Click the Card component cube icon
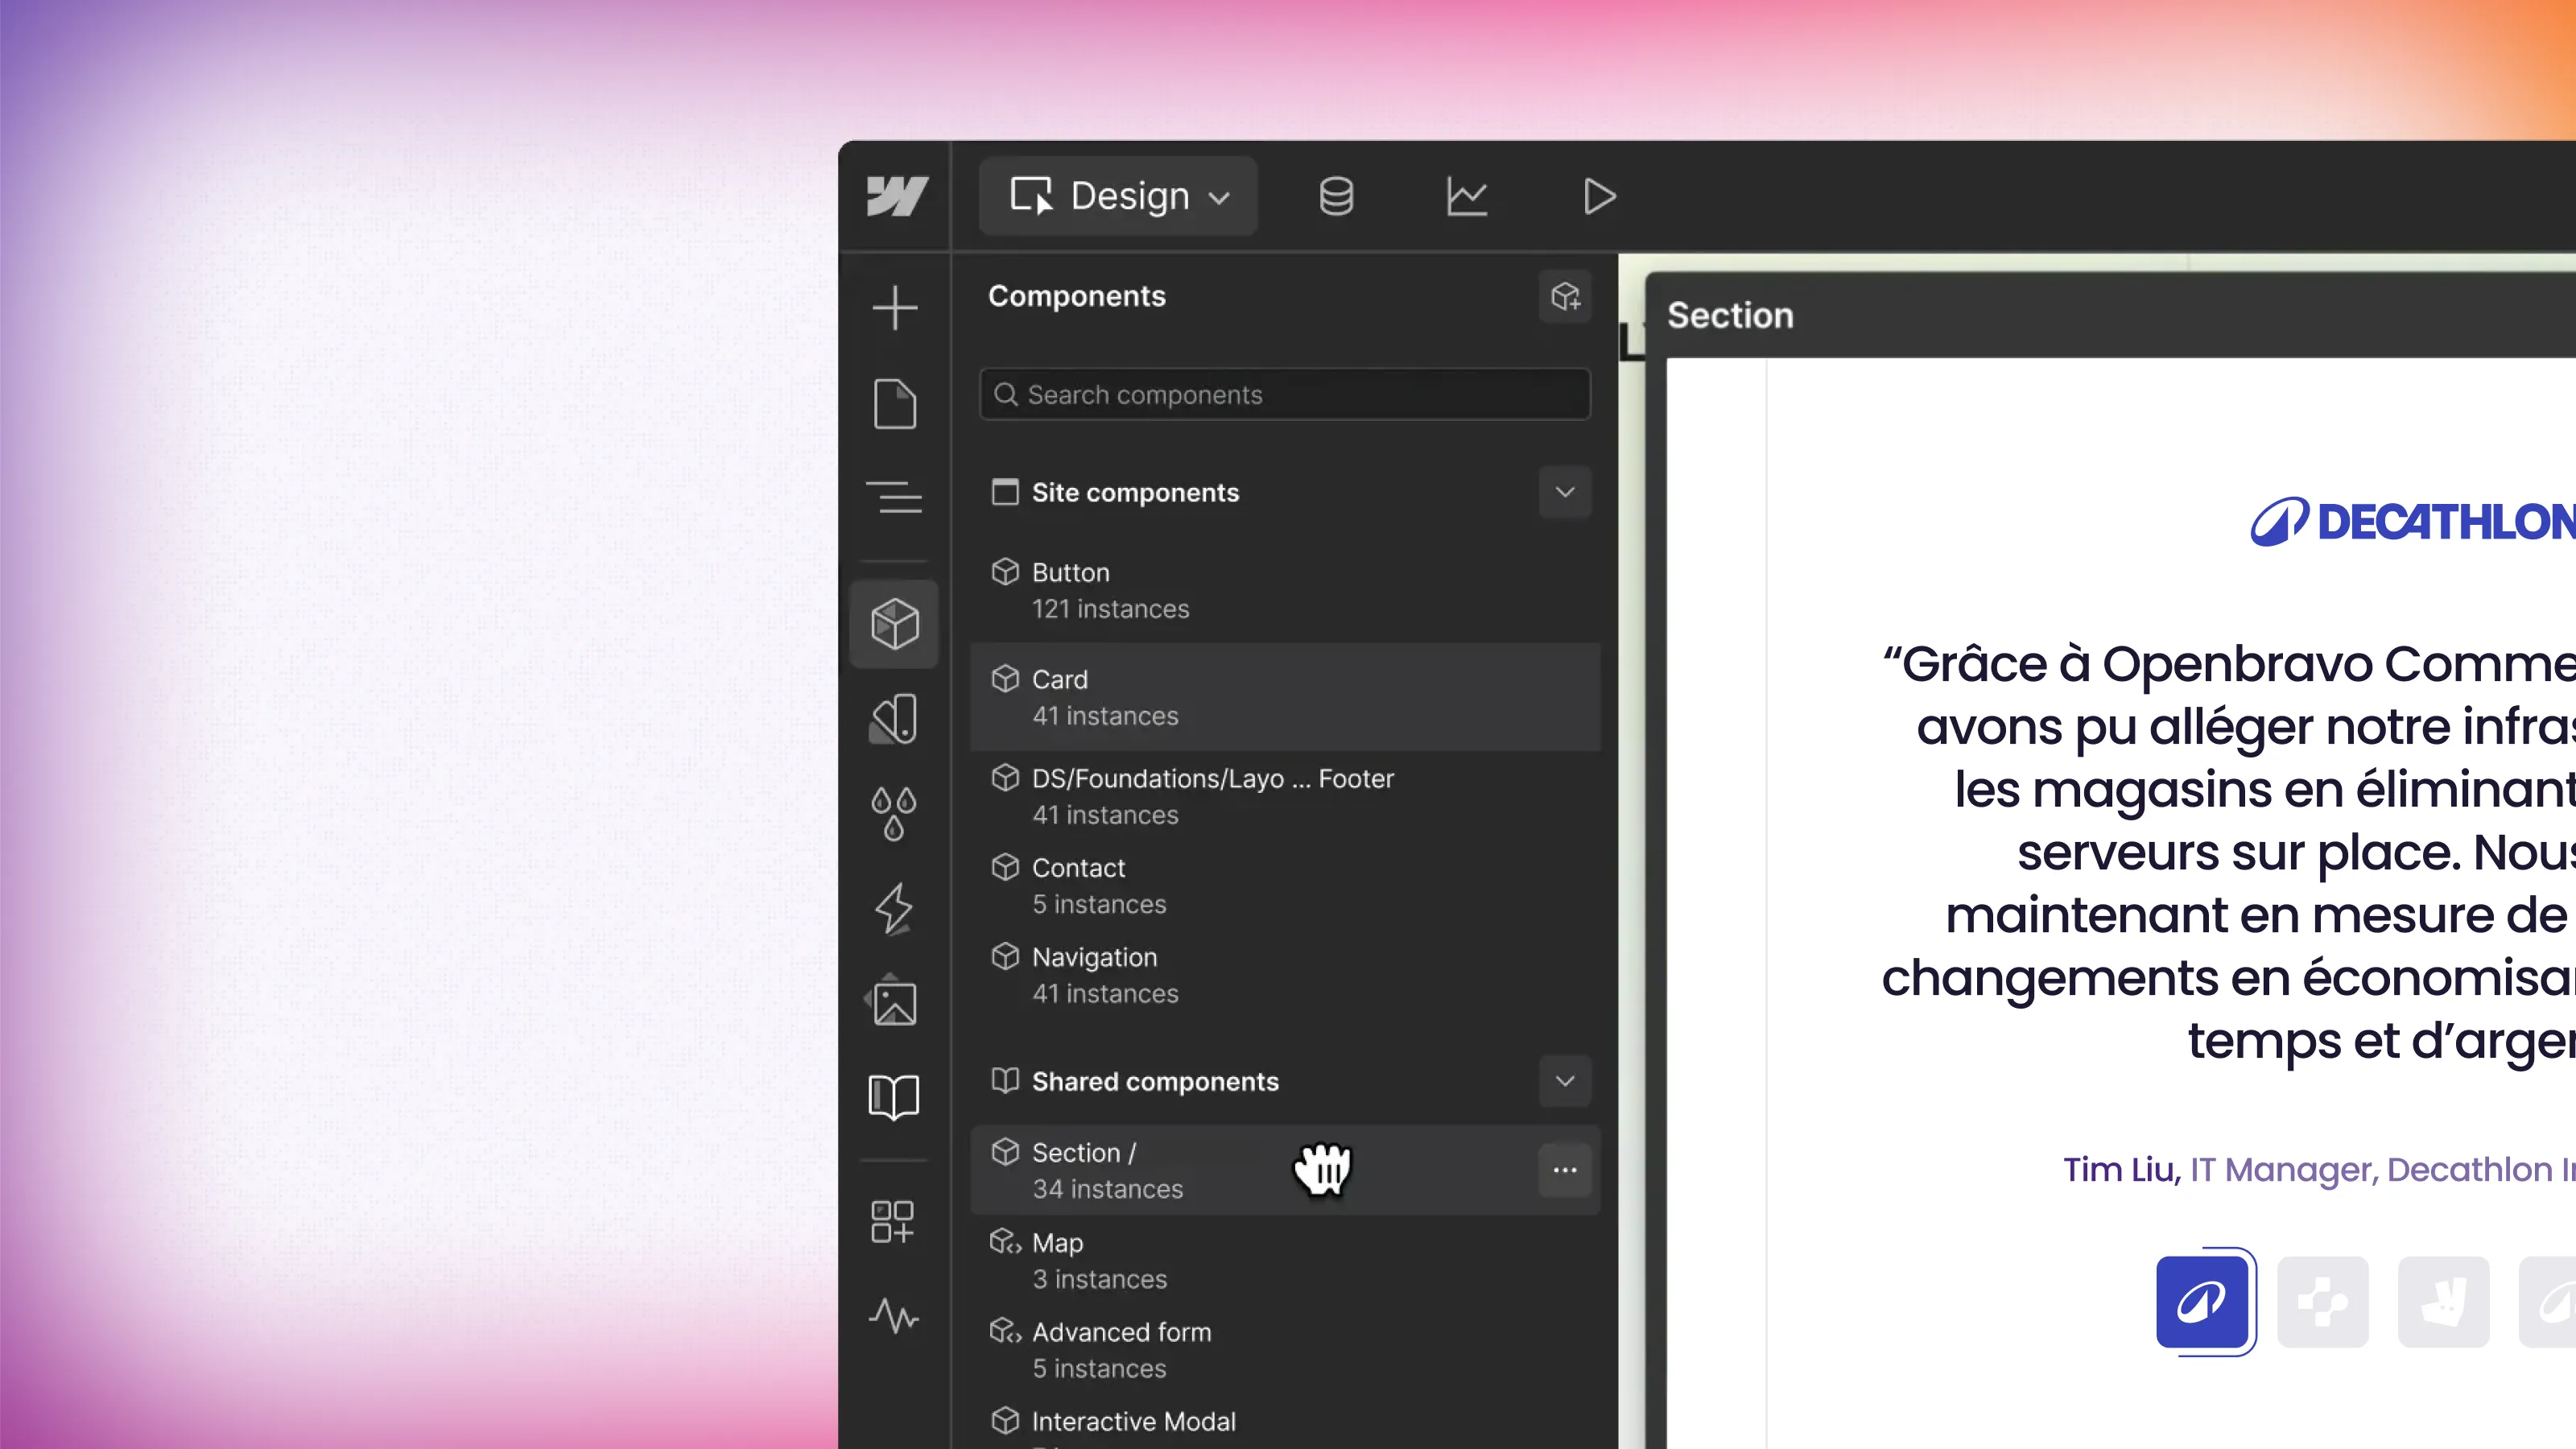 tap(1005, 678)
